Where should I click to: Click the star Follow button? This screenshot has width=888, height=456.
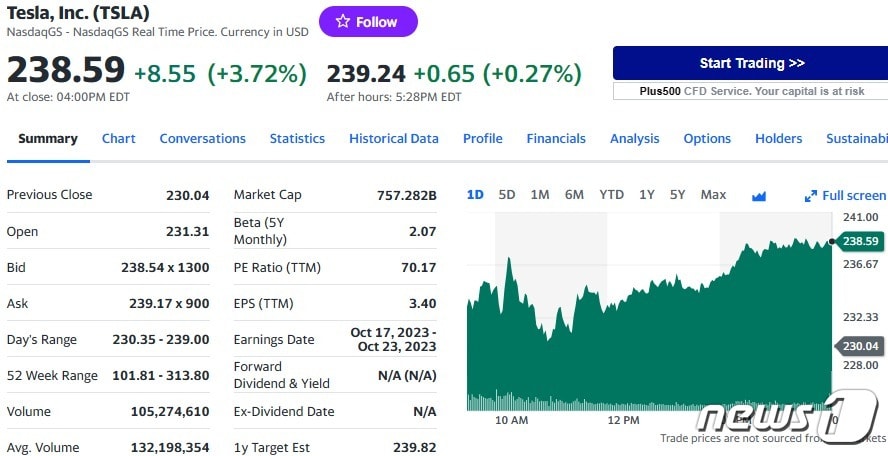pos(367,21)
